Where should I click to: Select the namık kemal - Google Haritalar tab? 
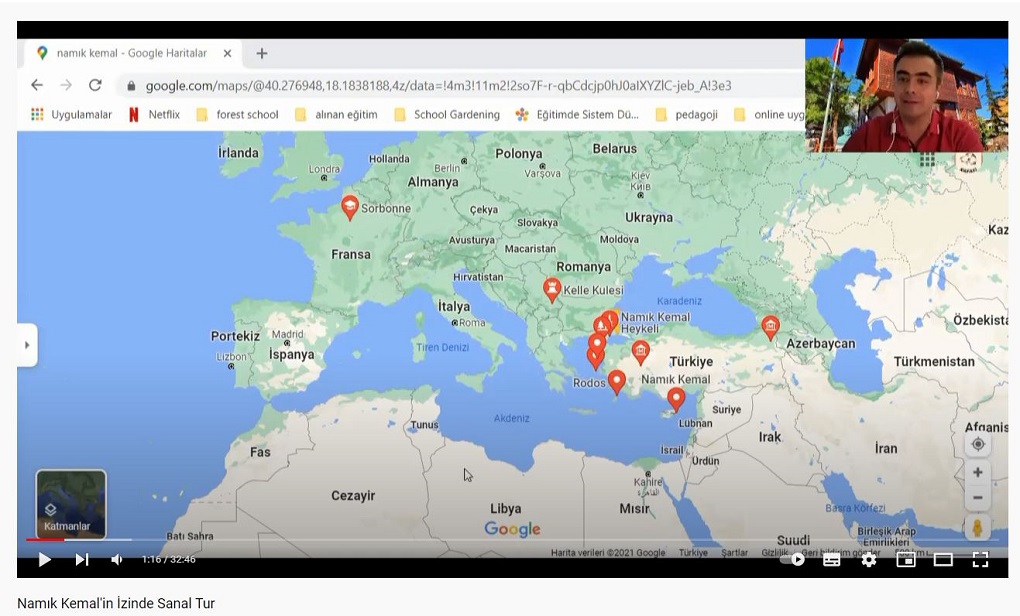[132, 53]
